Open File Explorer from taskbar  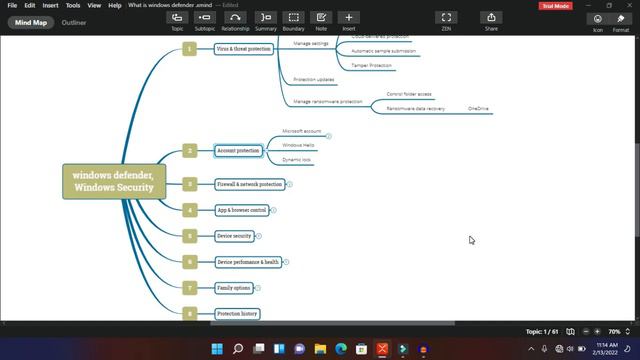320,349
